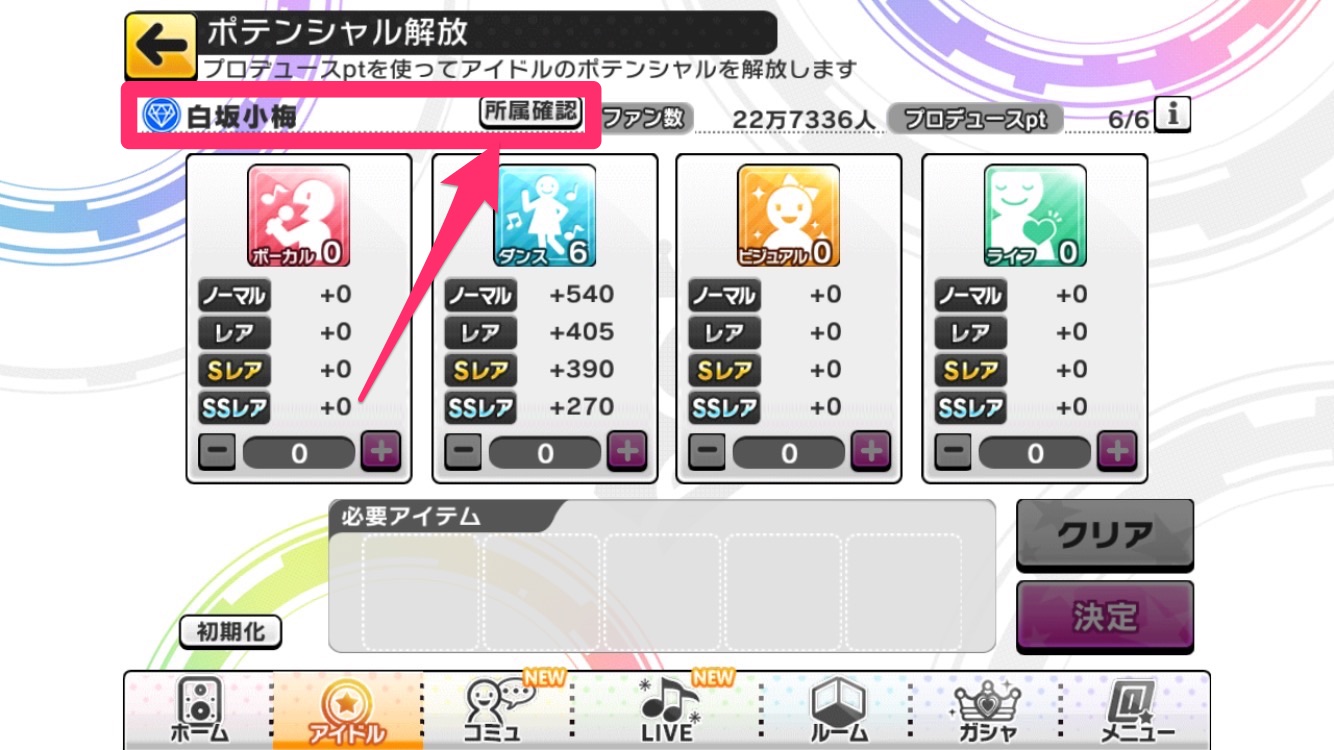Open the ガシャ crown icon
This screenshot has width=1334, height=750.
pos(980,711)
